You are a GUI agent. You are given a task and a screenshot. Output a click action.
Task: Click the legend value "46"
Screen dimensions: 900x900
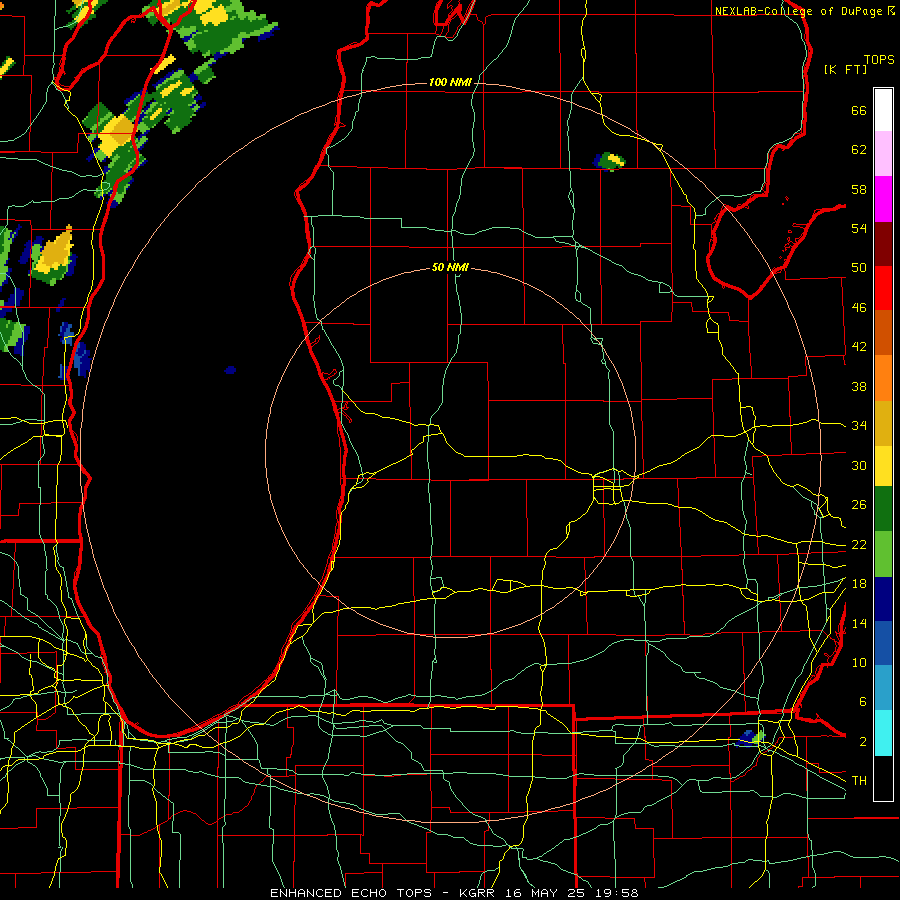pyautogui.click(x=859, y=308)
